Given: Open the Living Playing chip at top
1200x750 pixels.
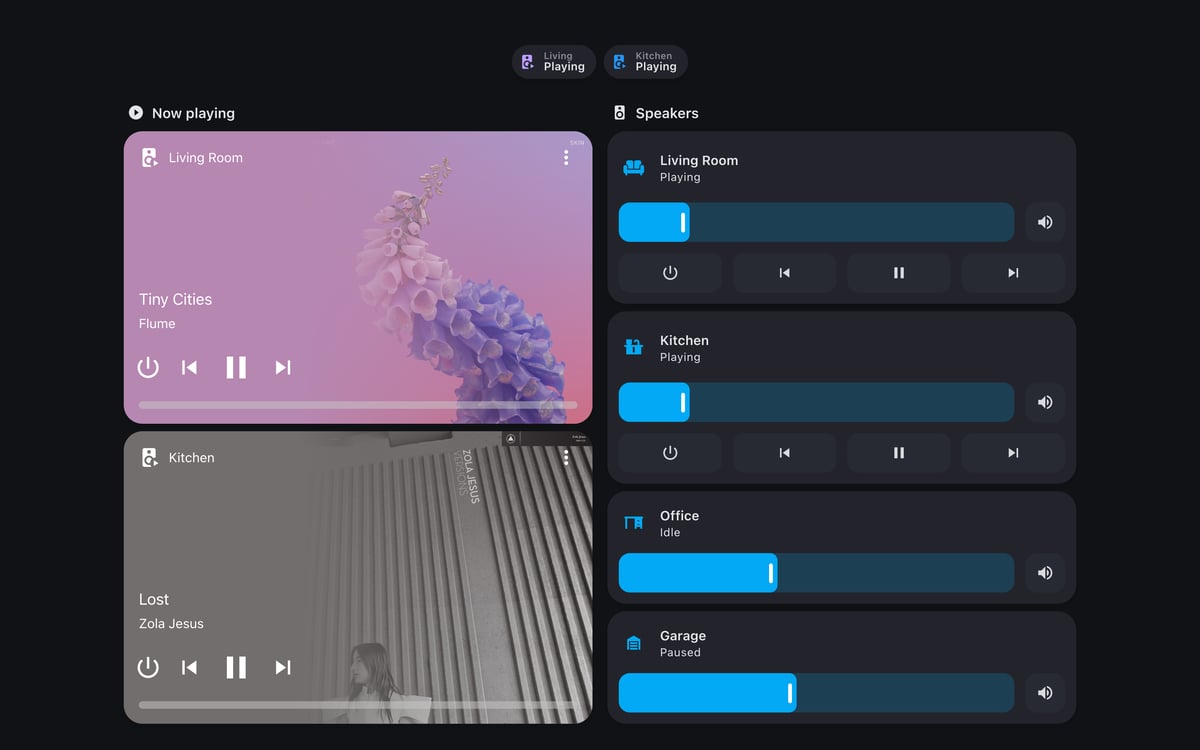Looking at the screenshot, I should click(x=554, y=62).
